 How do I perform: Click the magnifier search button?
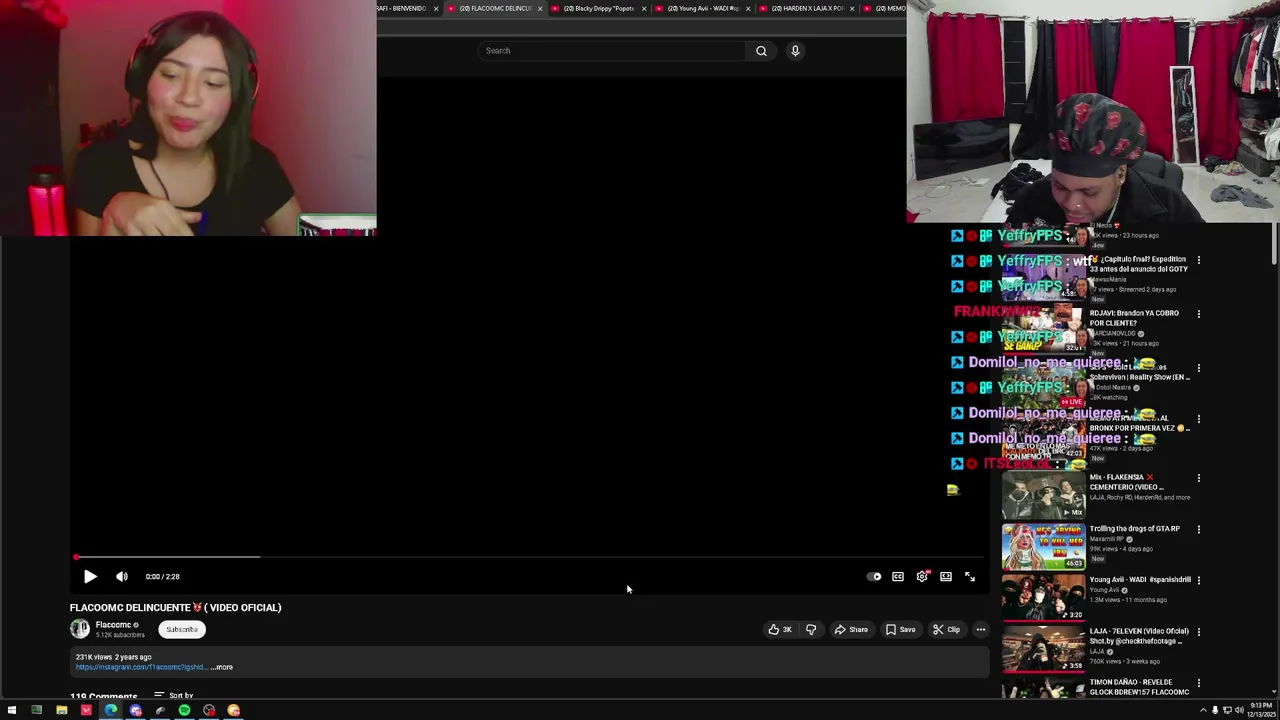click(x=761, y=50)
